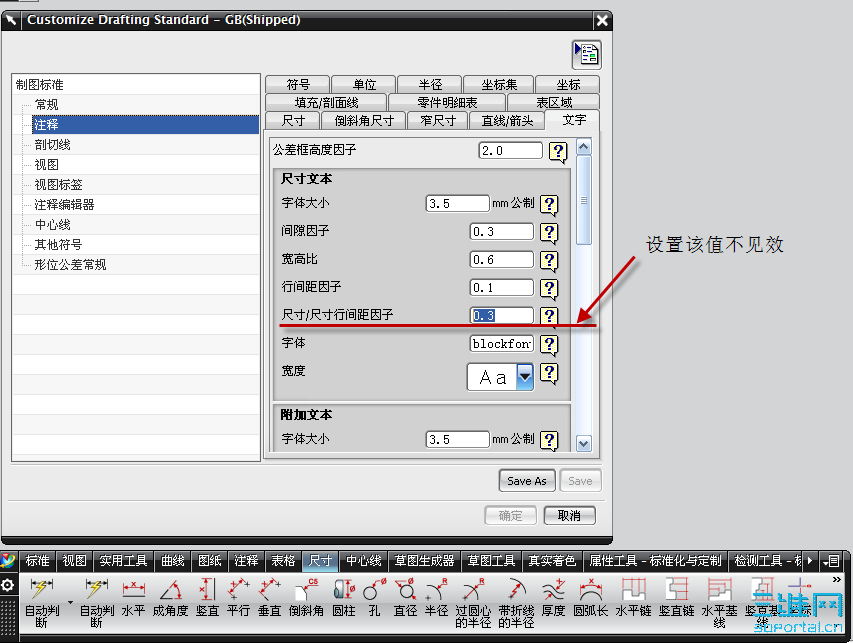
Task: Select the chamfer (倒斜角) dimension tool
Action: 306,598
